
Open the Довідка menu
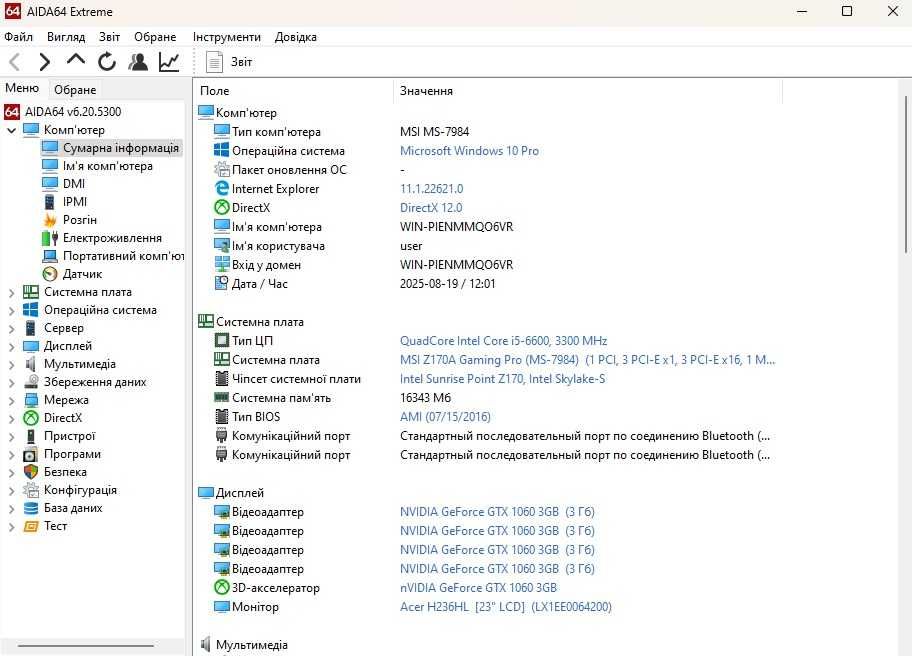point(295,37)
